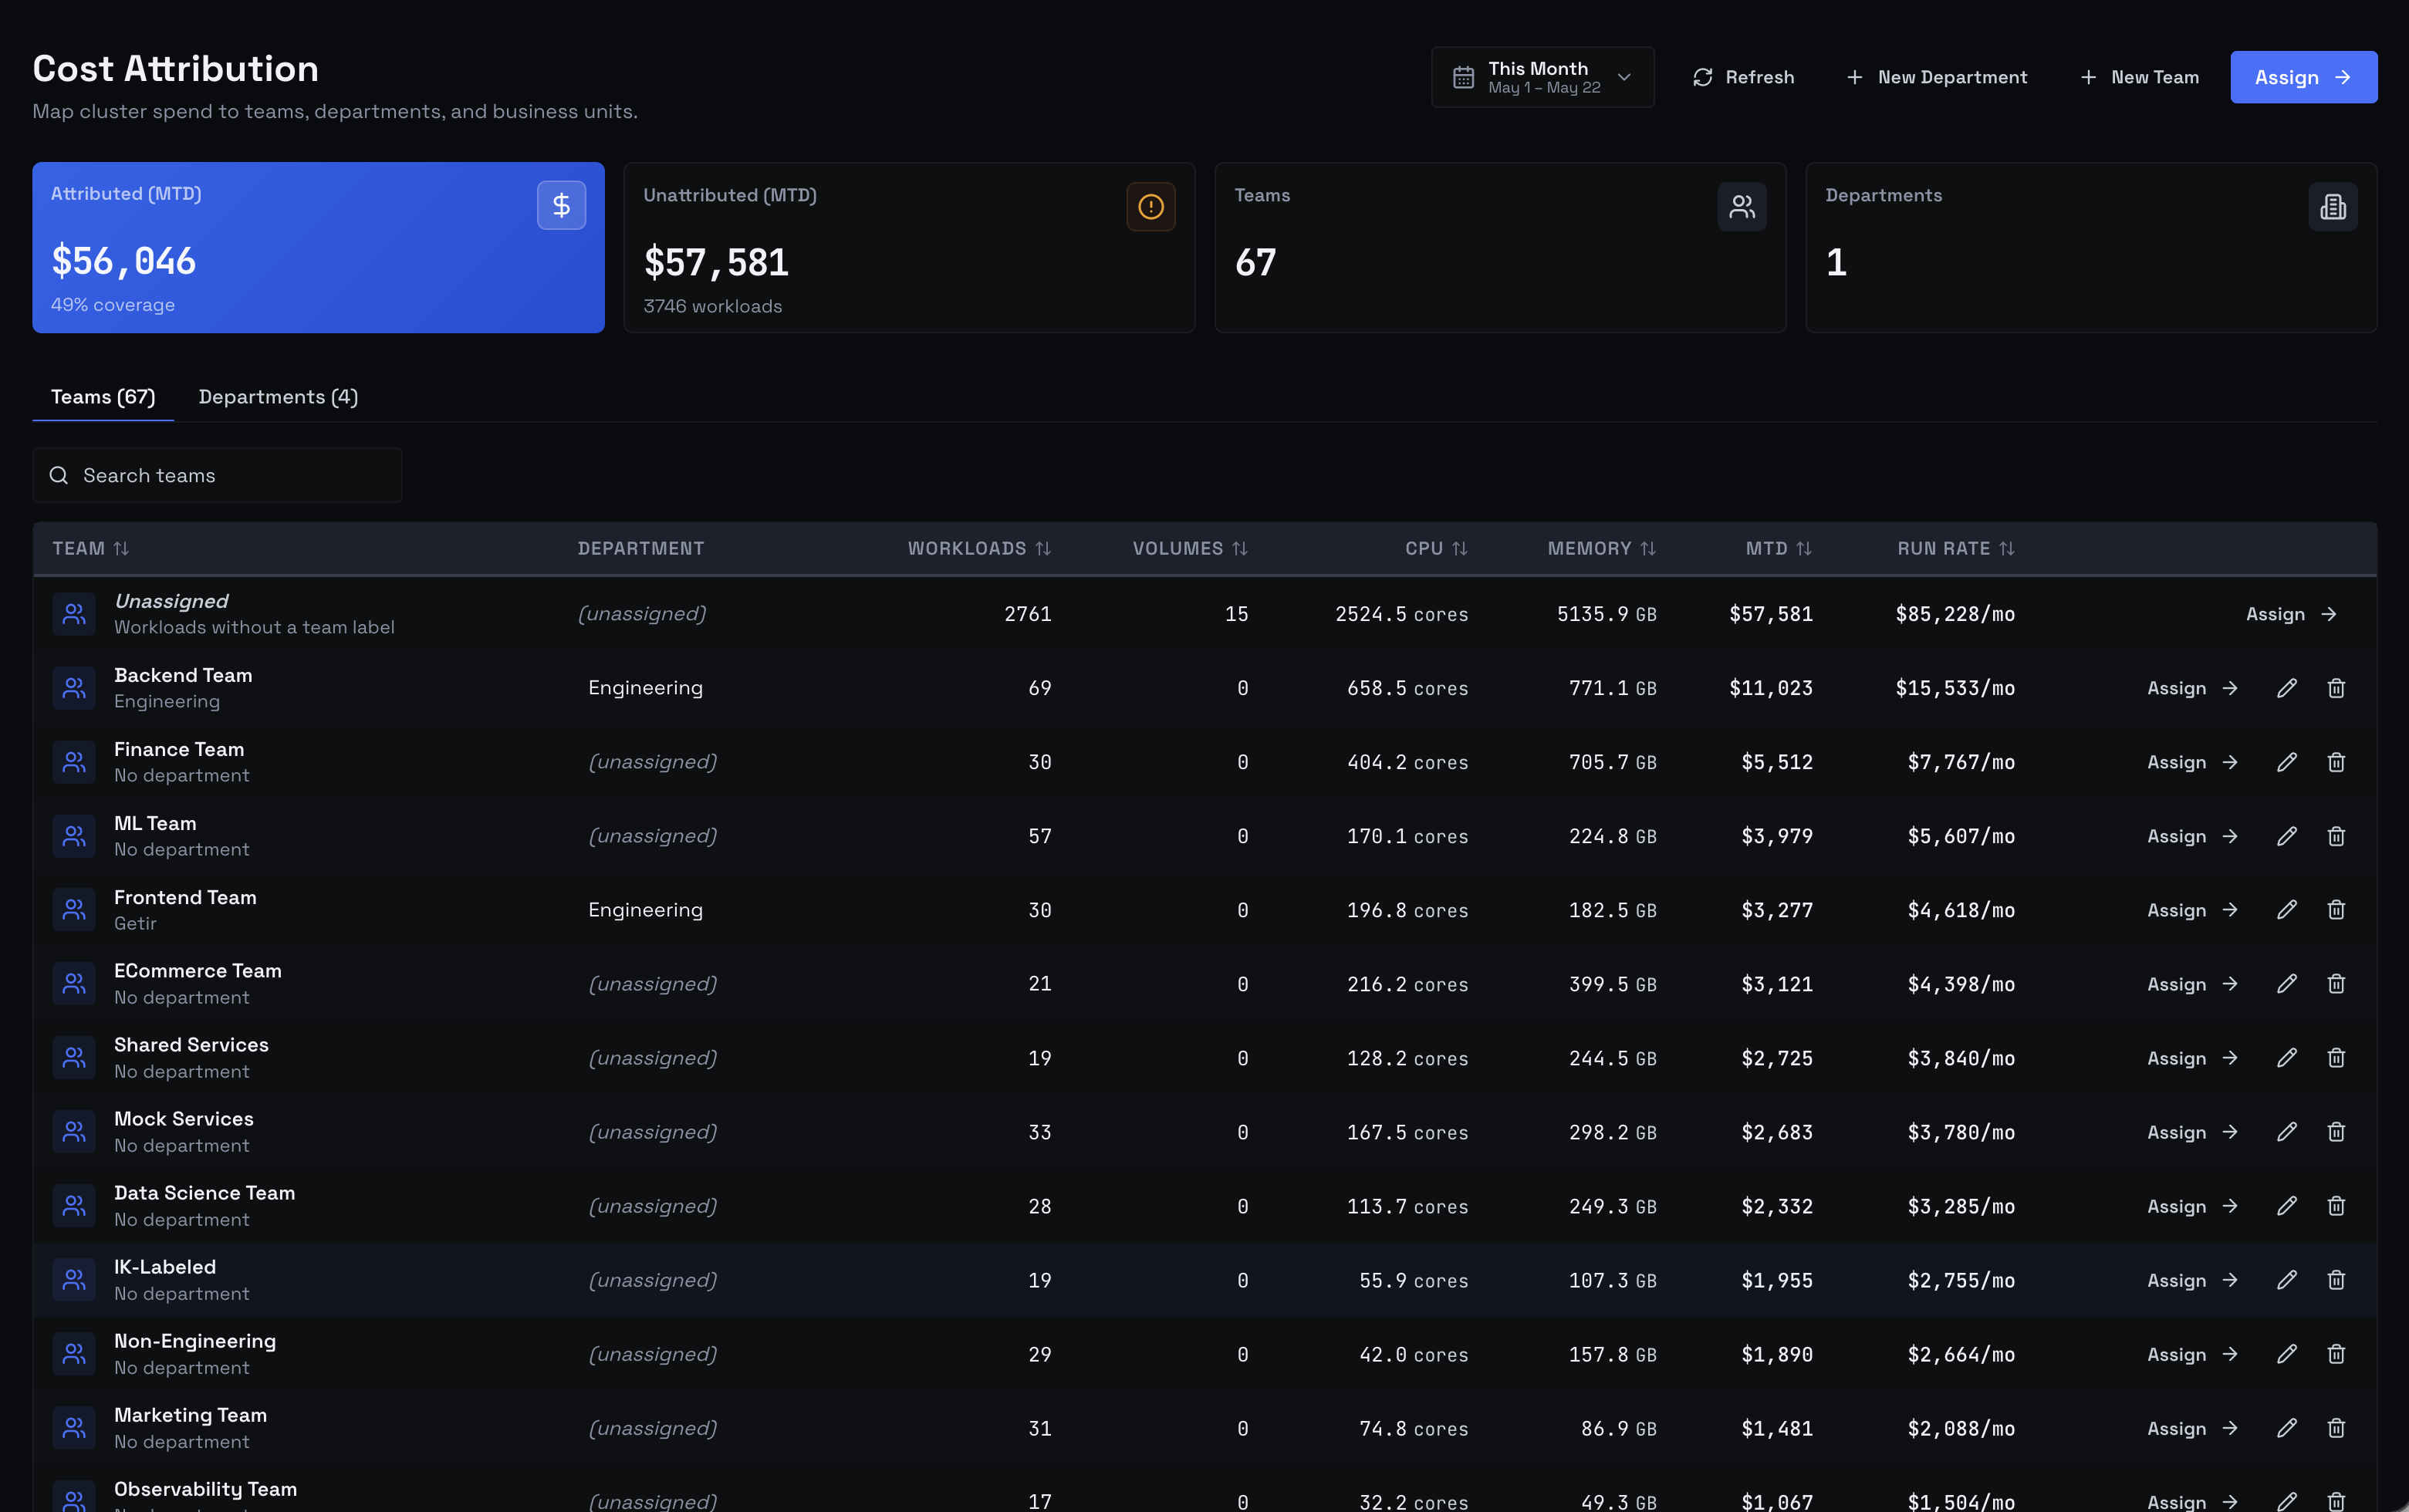This screenshot has height=1512, width=2409.
Task: Delete Shared Services via trash icon
Action: pyautogui.click(x=2335, y=1058)
